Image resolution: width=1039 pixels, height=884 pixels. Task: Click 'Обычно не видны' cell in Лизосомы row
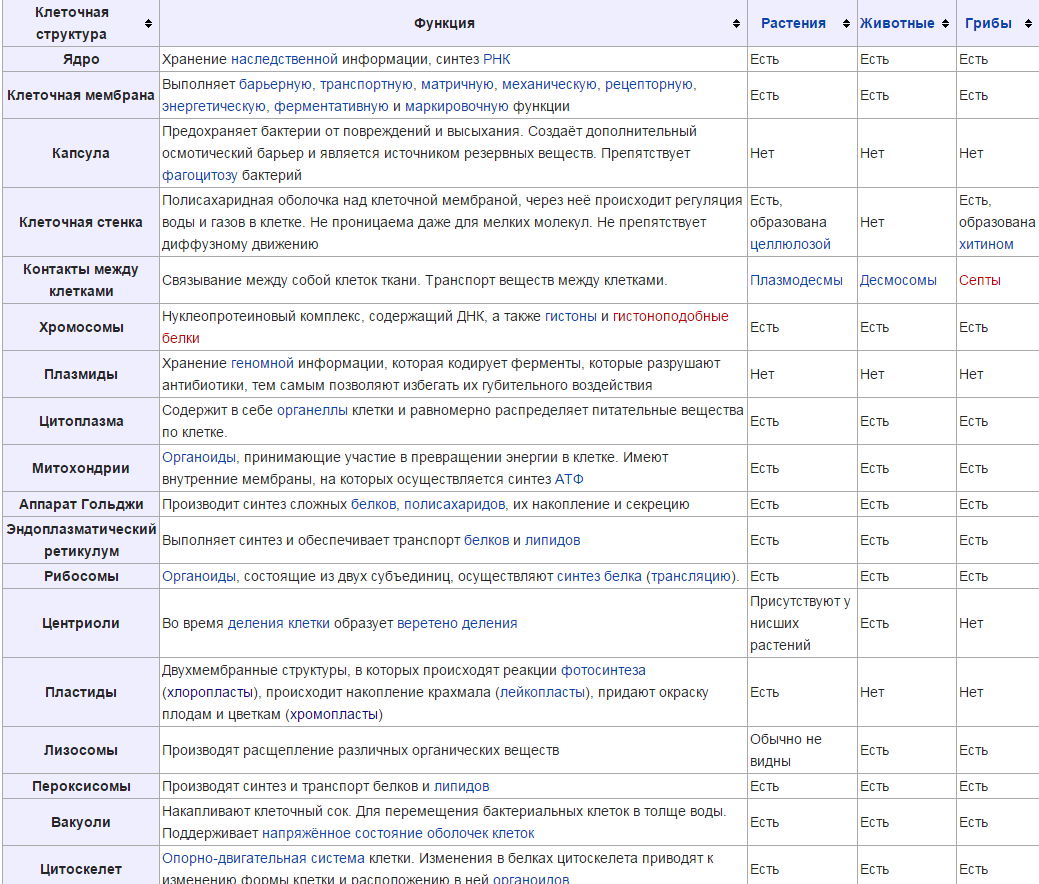(x=802, y=750)
